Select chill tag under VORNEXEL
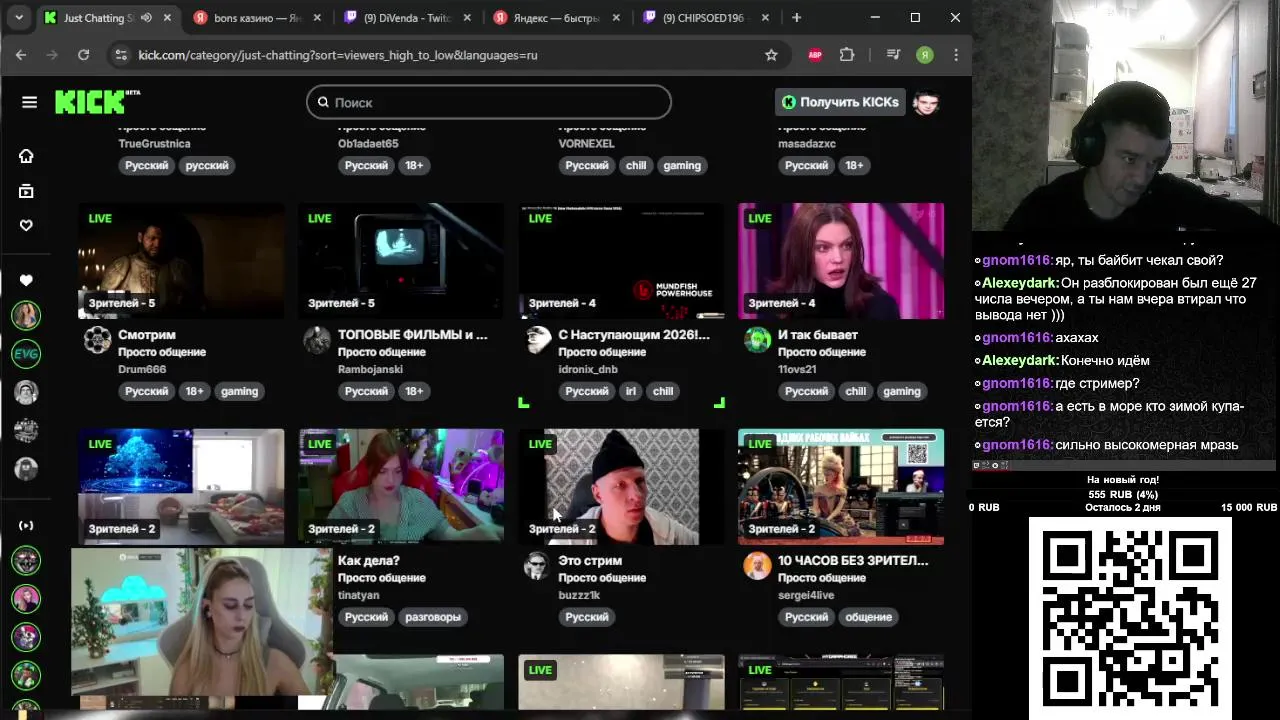Viewport: 1280px width, 720px height. [x=636, y=165]
